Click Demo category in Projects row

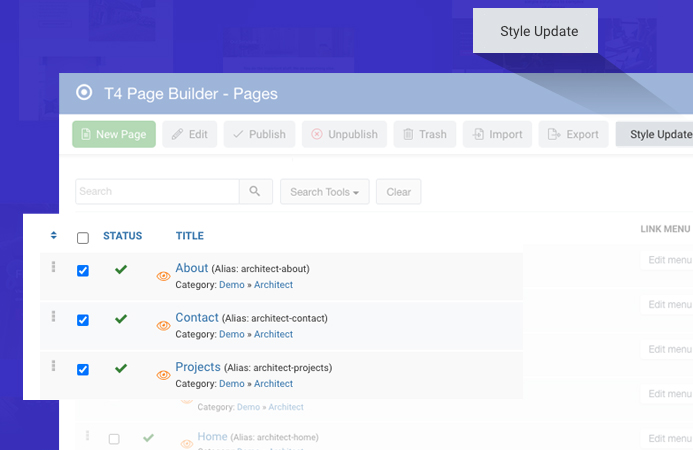(x=232, y=384)
